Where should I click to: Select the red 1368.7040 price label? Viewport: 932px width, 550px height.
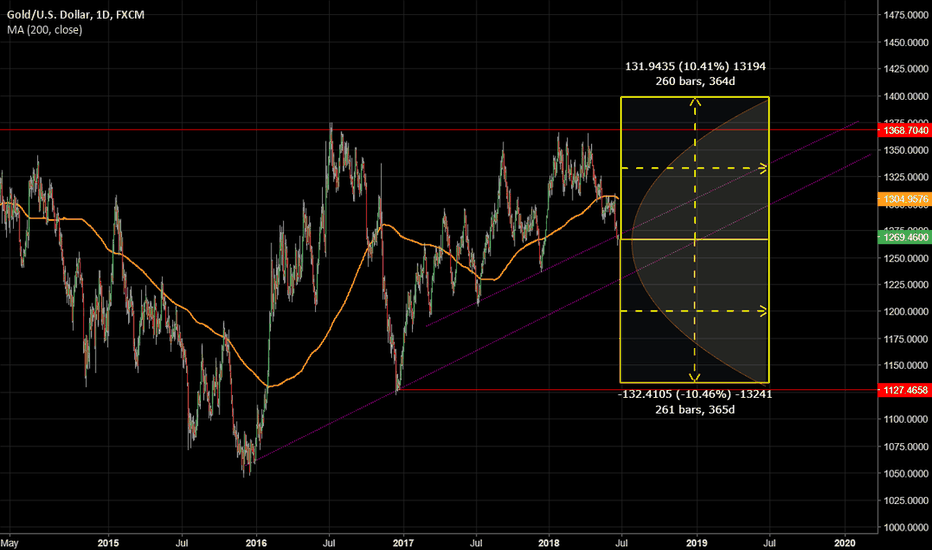pos(904,130)
